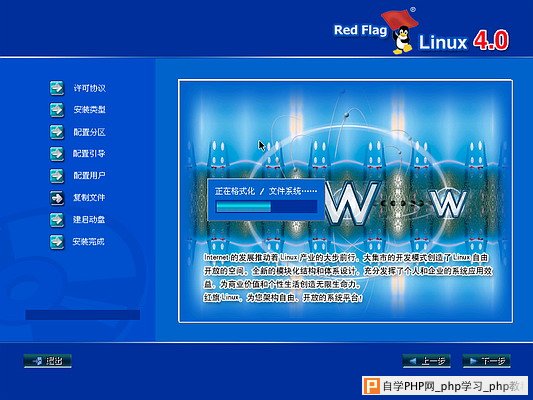
Task: Click the arrow icon beside 配置分区
Action: 57,132
